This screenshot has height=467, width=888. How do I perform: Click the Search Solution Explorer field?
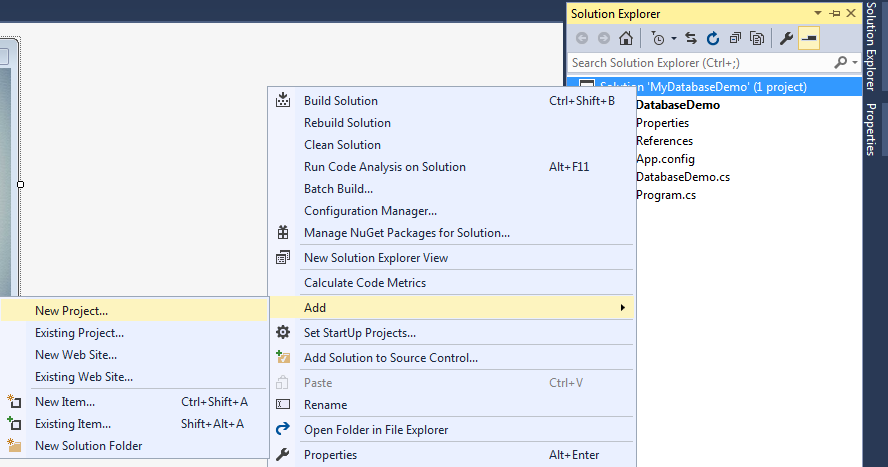700,63
